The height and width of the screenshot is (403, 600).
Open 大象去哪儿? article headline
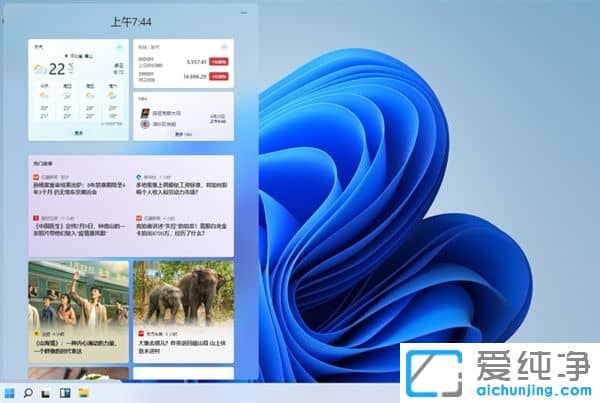tap(182, 347)
